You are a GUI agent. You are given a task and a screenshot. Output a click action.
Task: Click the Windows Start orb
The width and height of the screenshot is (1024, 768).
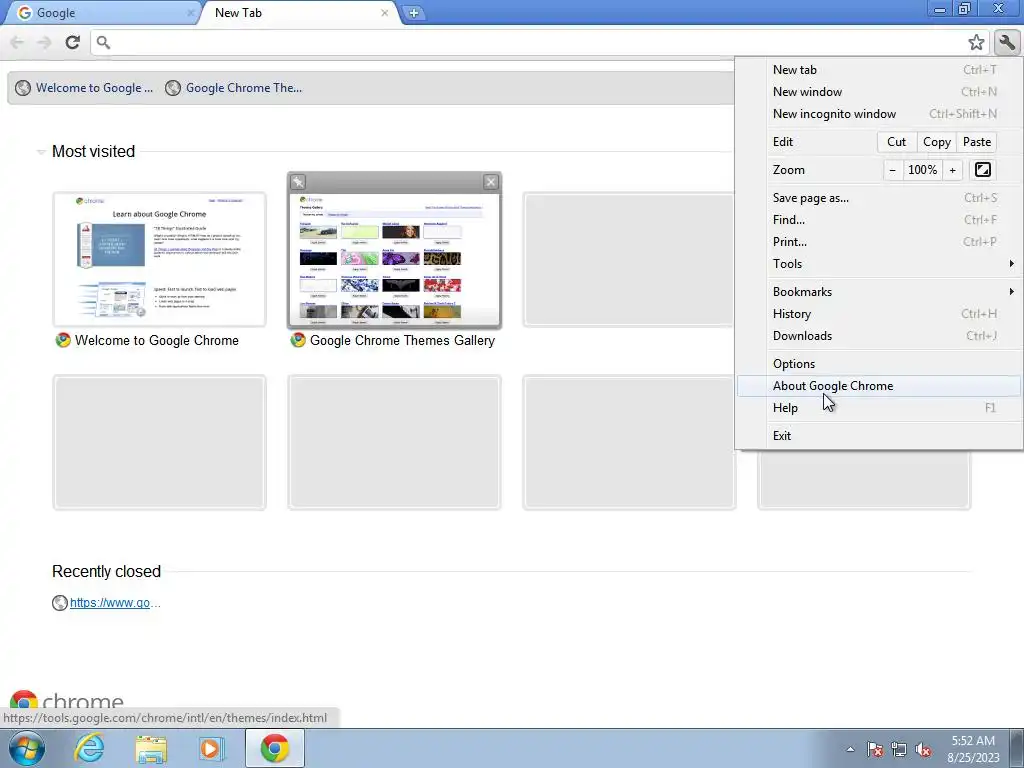(27, 748)
